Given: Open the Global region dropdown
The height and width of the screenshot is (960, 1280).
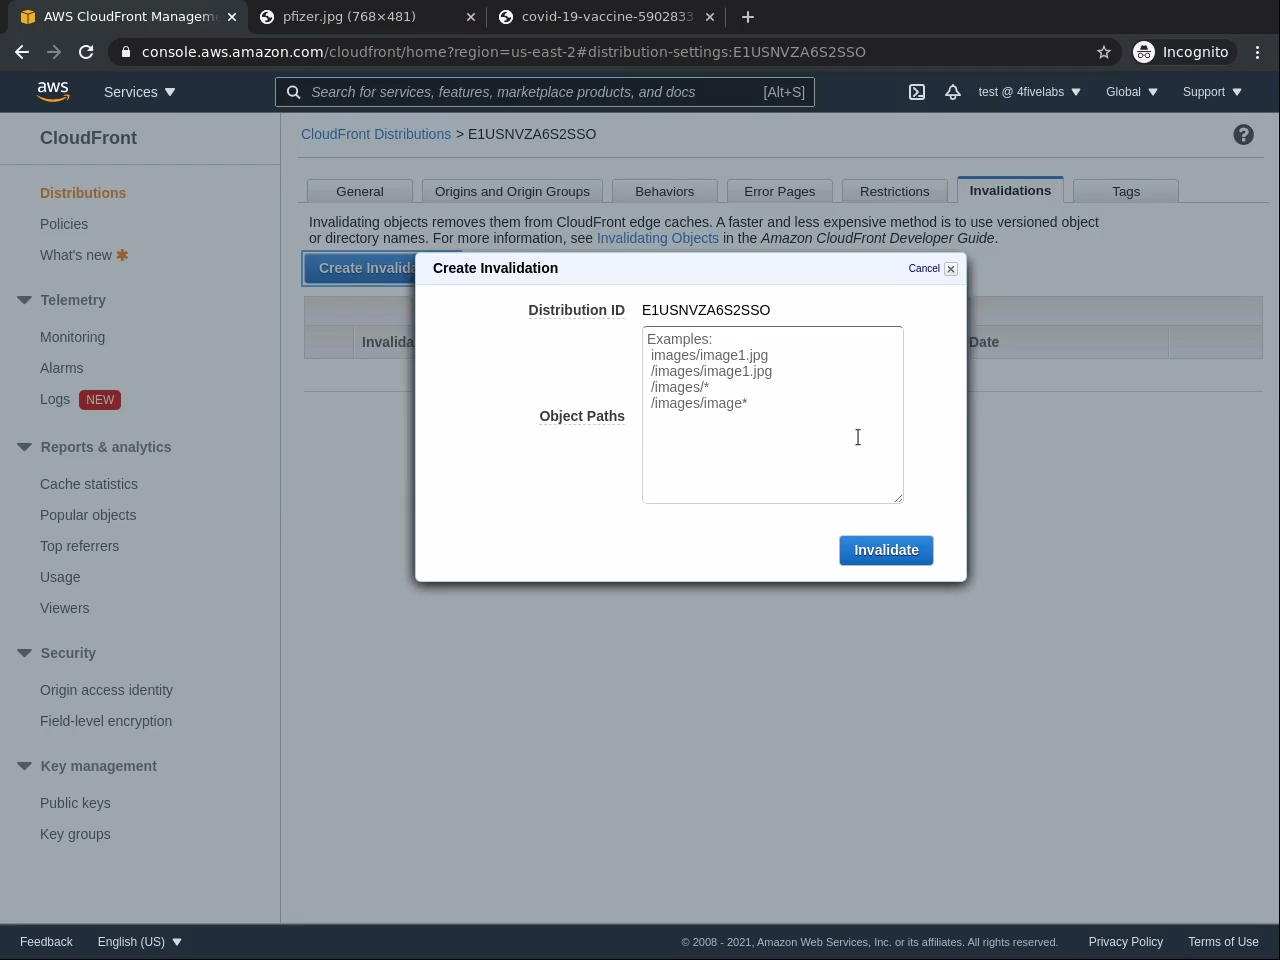Looking at the screenshot, I should tap(1132, 92).
